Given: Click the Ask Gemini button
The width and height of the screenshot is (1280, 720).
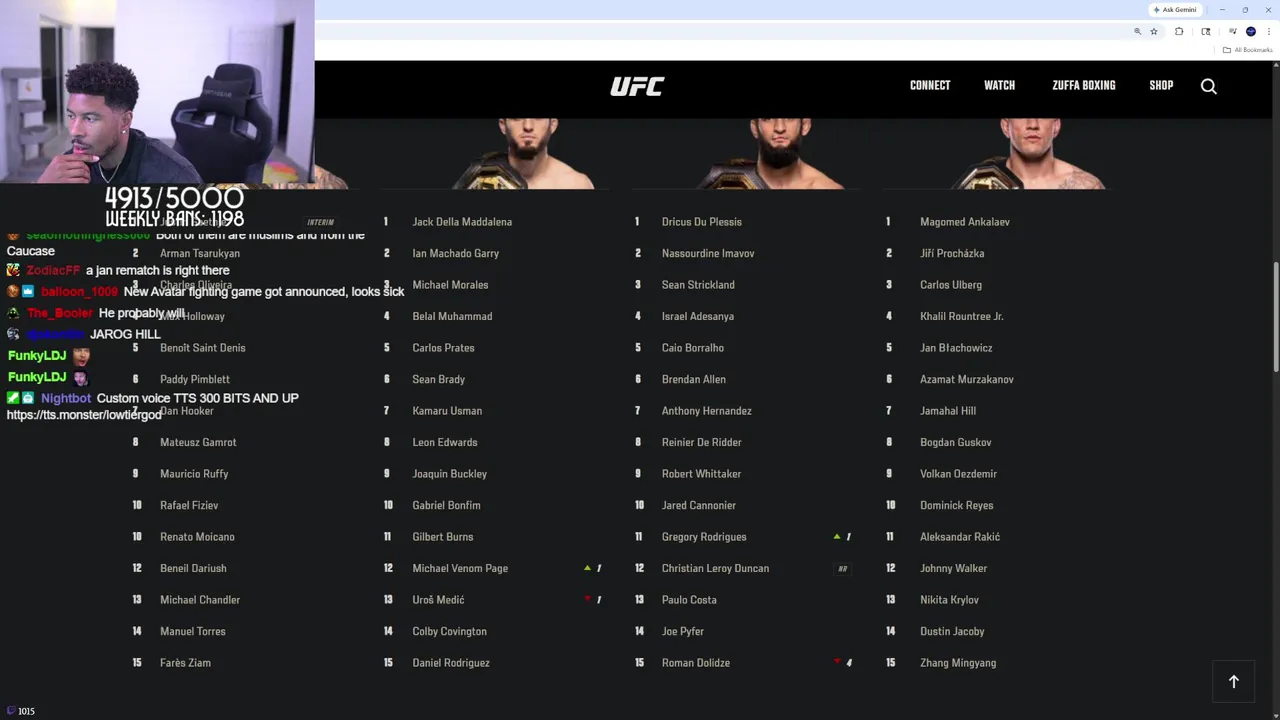Looking at the screenshot, I should pyautogui.click(x=1175, y=10).
